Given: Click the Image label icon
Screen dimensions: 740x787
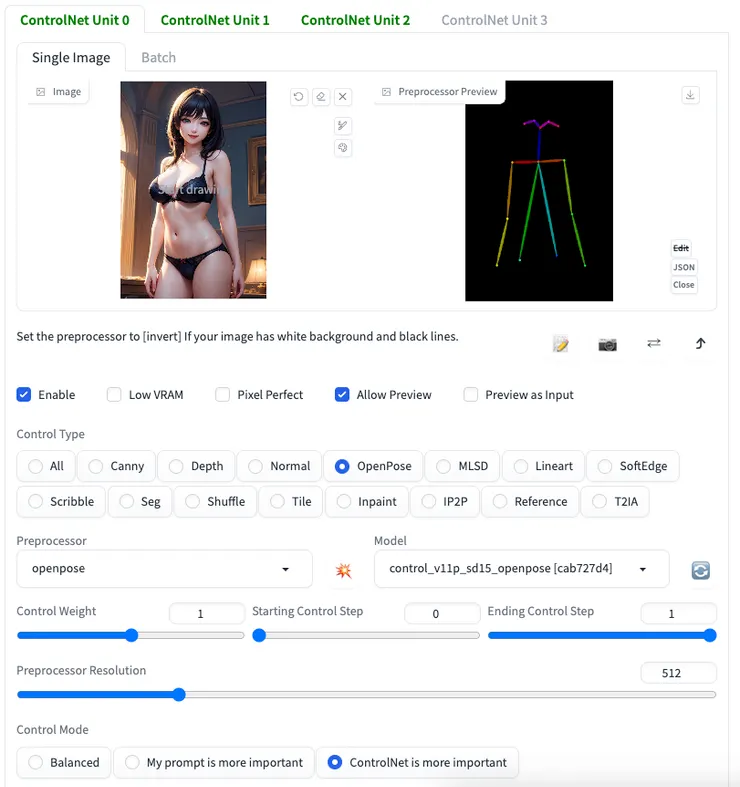Looking at the screenshot, I should [41, 92].
